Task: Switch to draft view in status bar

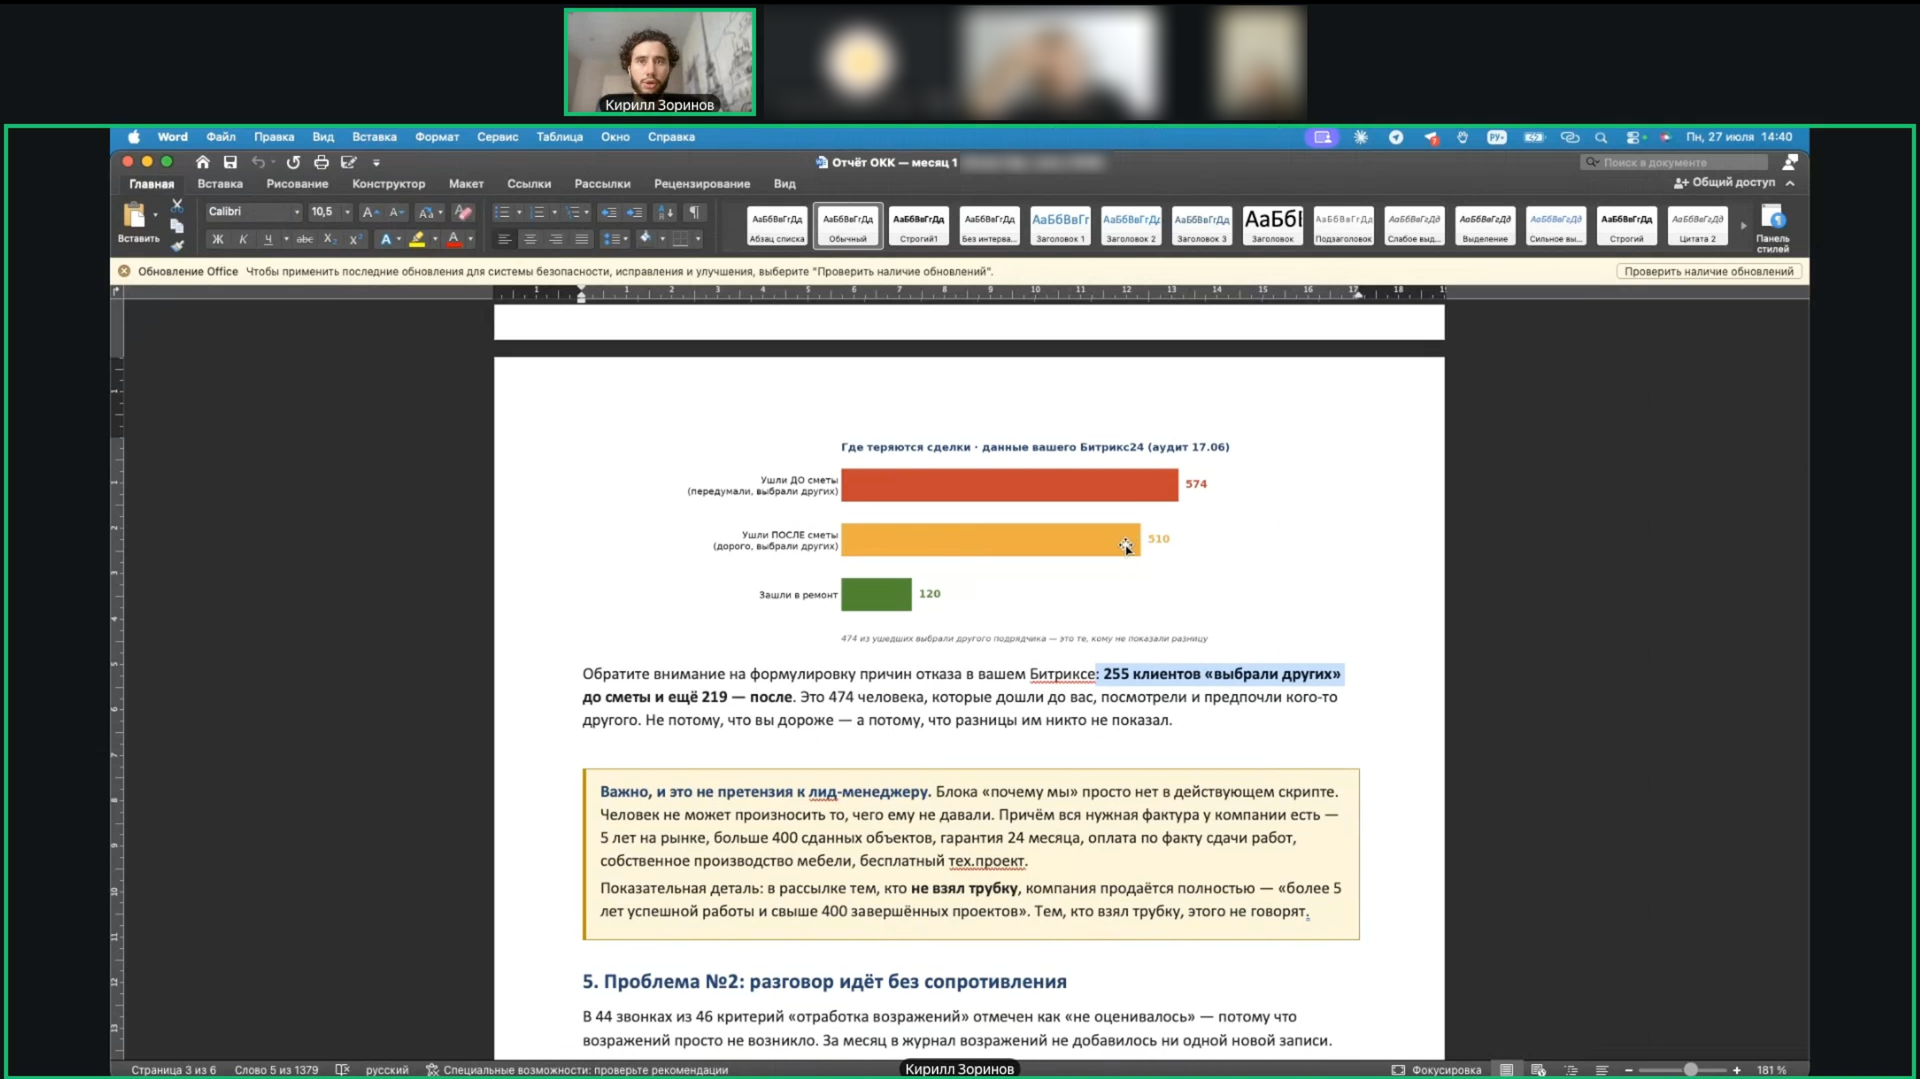Action: point(1602,1069)
